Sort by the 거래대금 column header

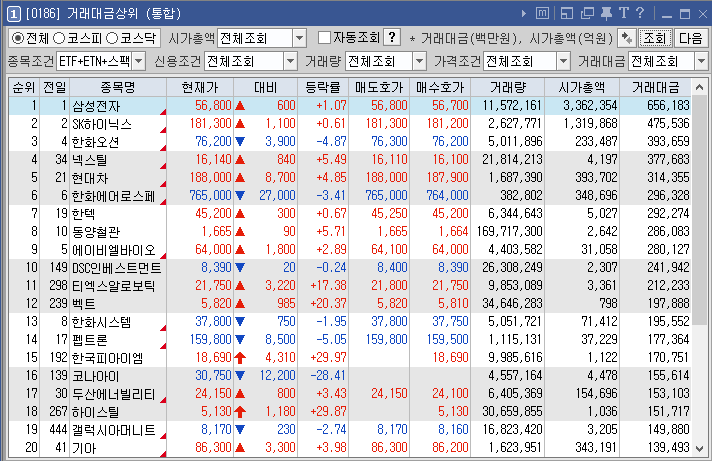(656, 87)
